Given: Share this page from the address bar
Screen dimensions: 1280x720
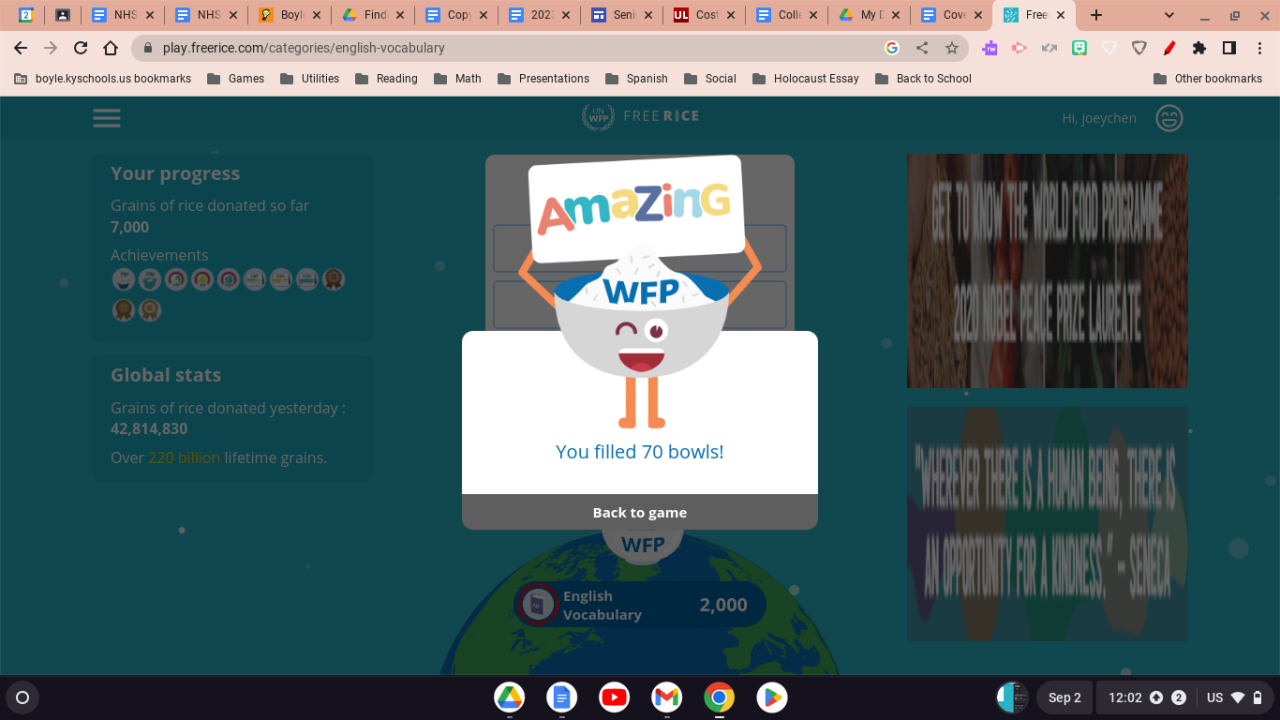Looking at the screenshot, I should click(x=922, y=48).
